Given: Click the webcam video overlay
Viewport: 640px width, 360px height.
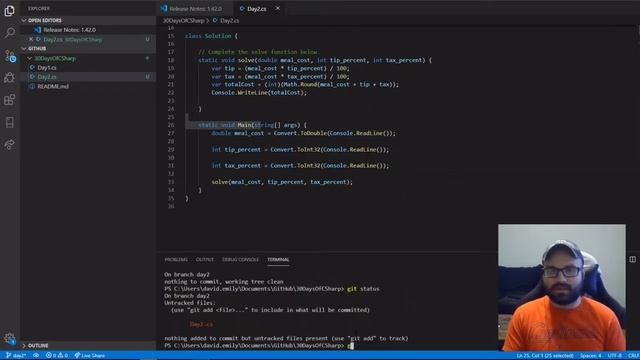Looking at the screenshot, I should click(561, 287).
